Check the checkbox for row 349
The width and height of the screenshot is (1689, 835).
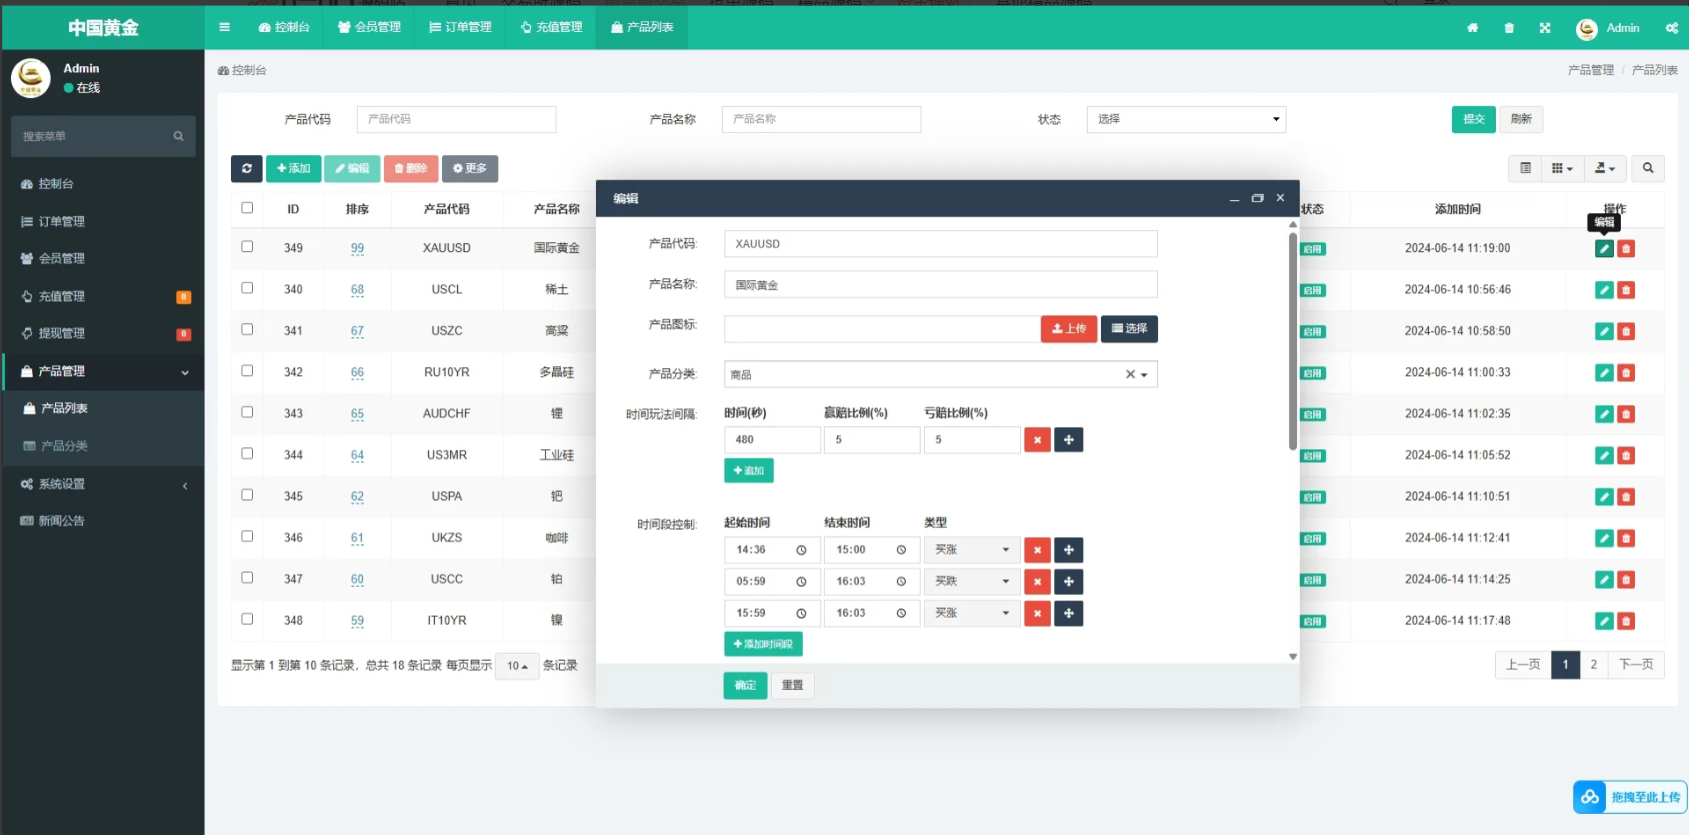coord(247,247)
